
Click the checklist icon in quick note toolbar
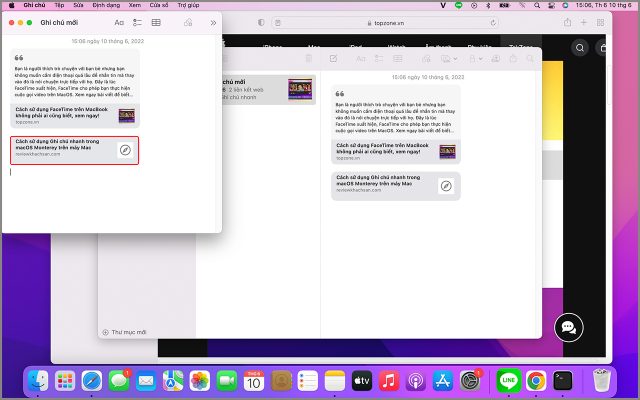(x=137, y=21)
